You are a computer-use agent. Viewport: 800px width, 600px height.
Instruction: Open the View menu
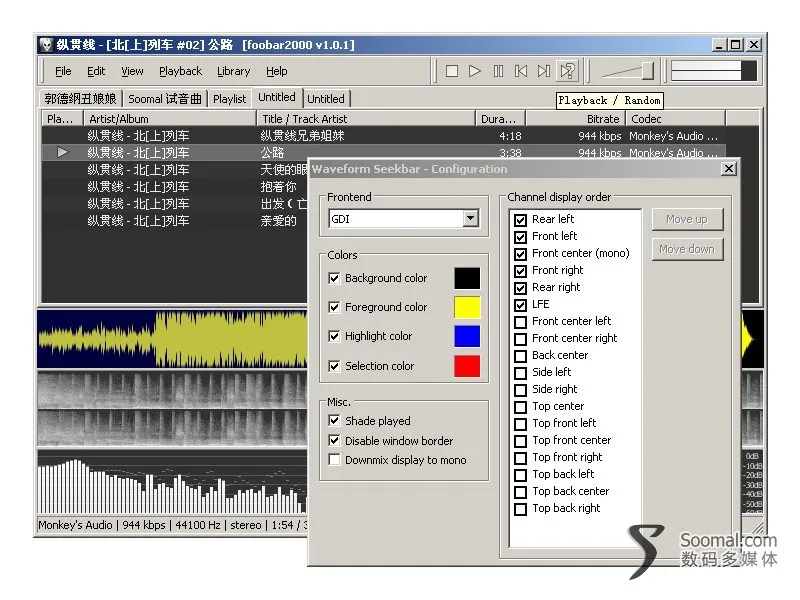pos(132,71)
